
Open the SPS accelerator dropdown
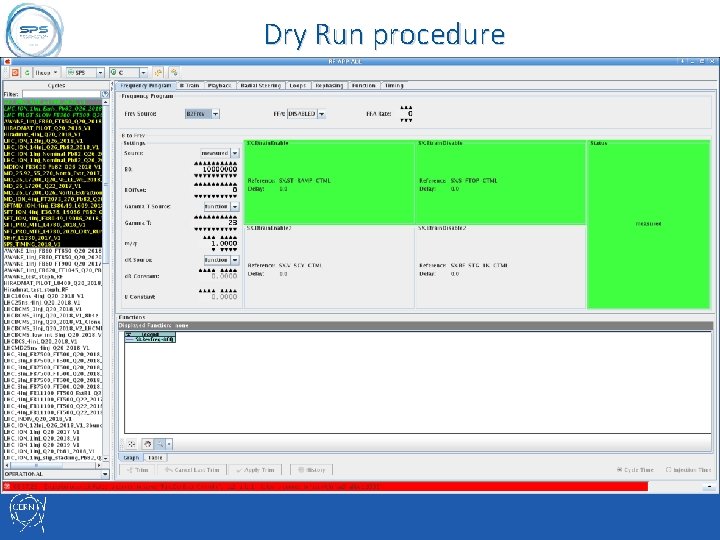tap(85, 73)
